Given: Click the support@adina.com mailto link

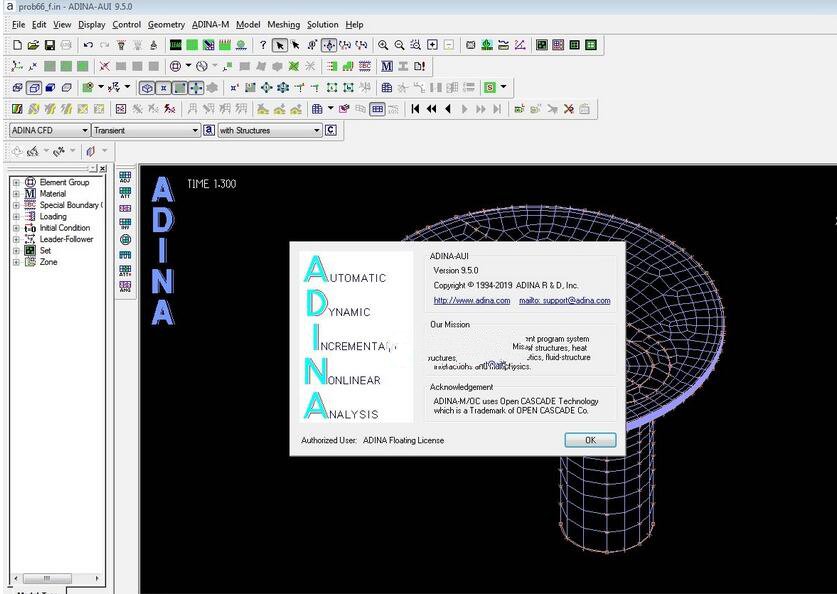Looking at the screenshot, I should click(565, 300).
